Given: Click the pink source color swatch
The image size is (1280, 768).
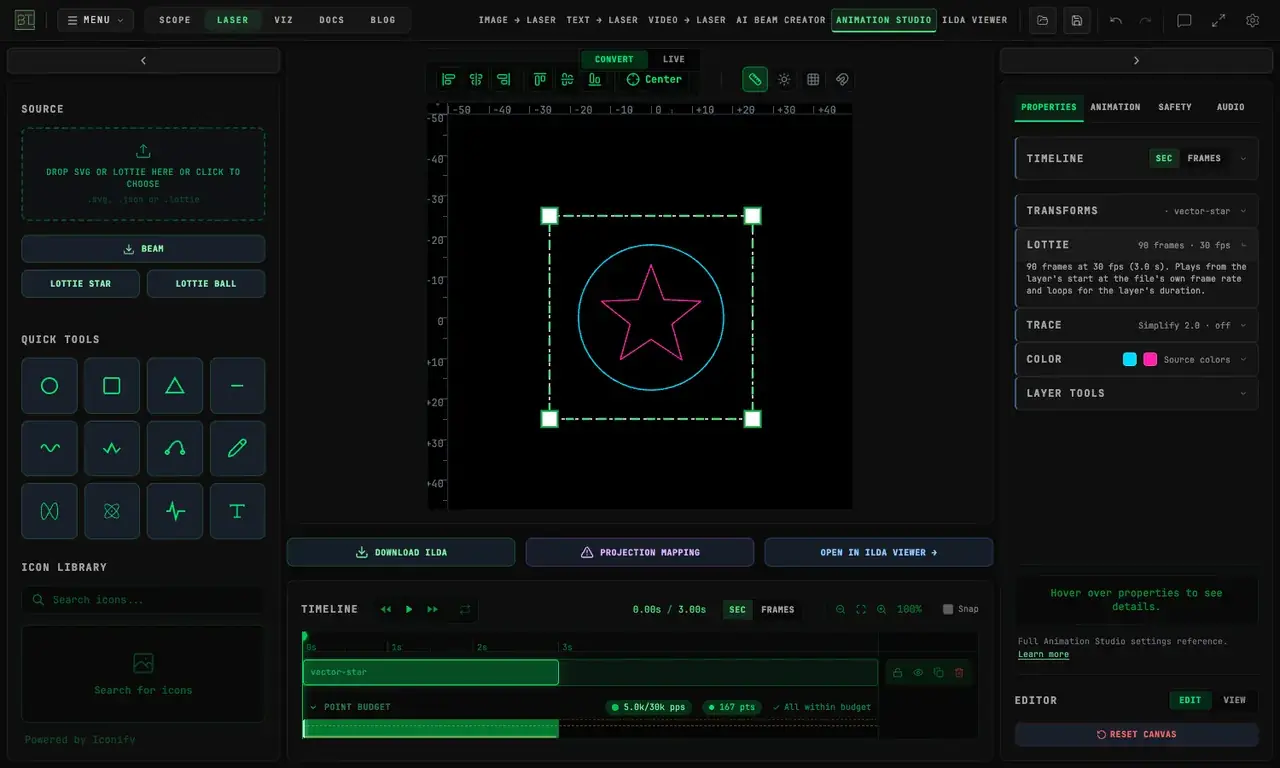Looking at the screenshot, I should [x=1150, y=359].
